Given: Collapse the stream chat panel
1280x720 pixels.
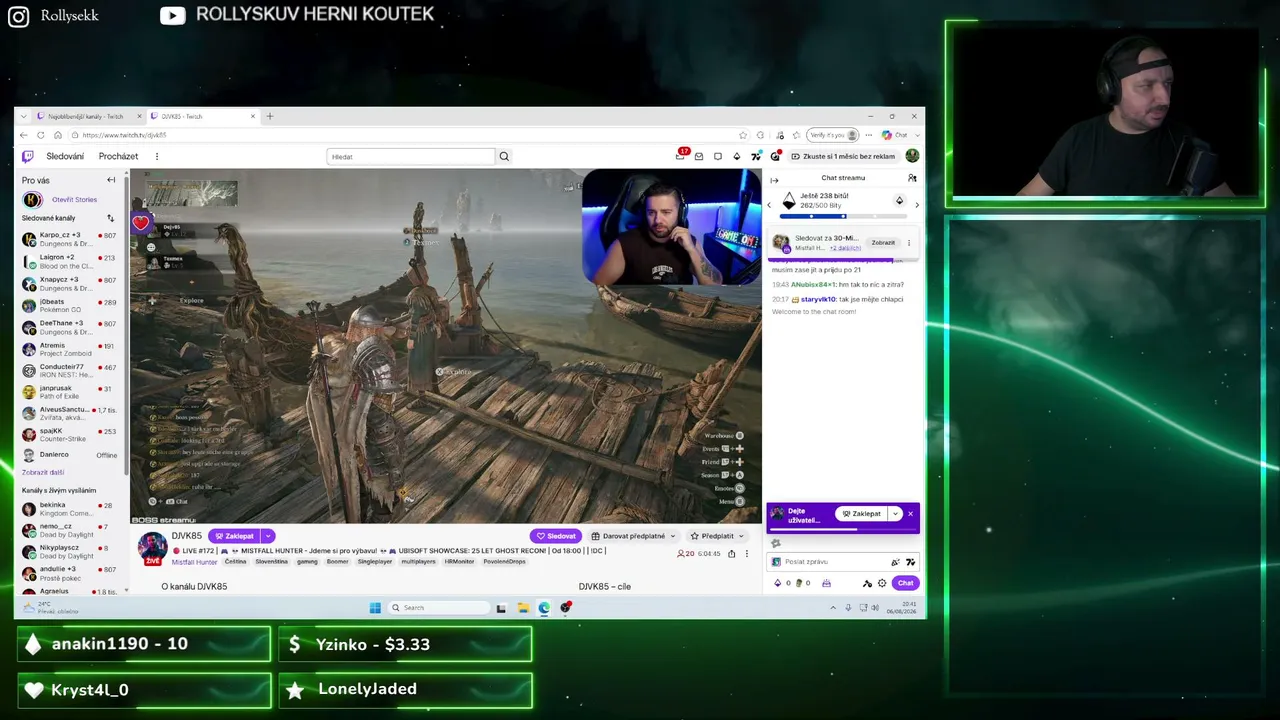Looking at the screenshot, I should click(774, 180).
